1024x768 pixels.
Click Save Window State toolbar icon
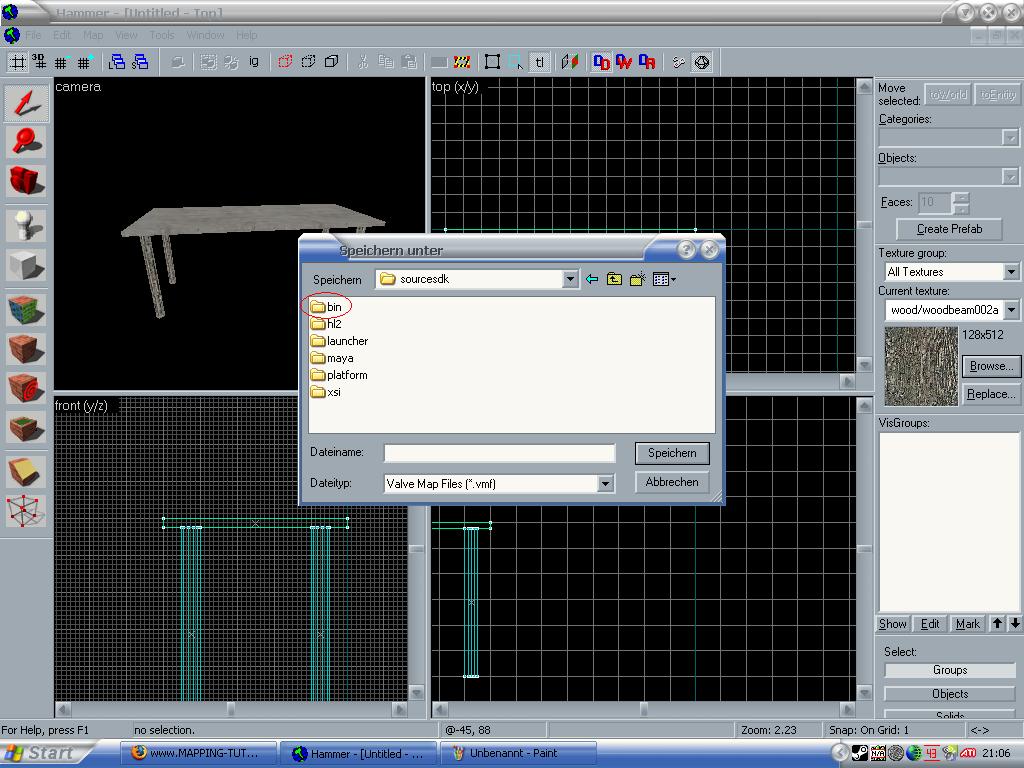140,63
